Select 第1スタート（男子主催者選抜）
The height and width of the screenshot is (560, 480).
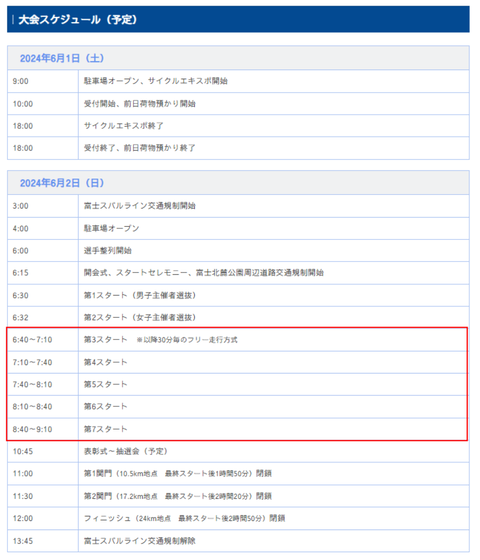[x=140, y=295]
